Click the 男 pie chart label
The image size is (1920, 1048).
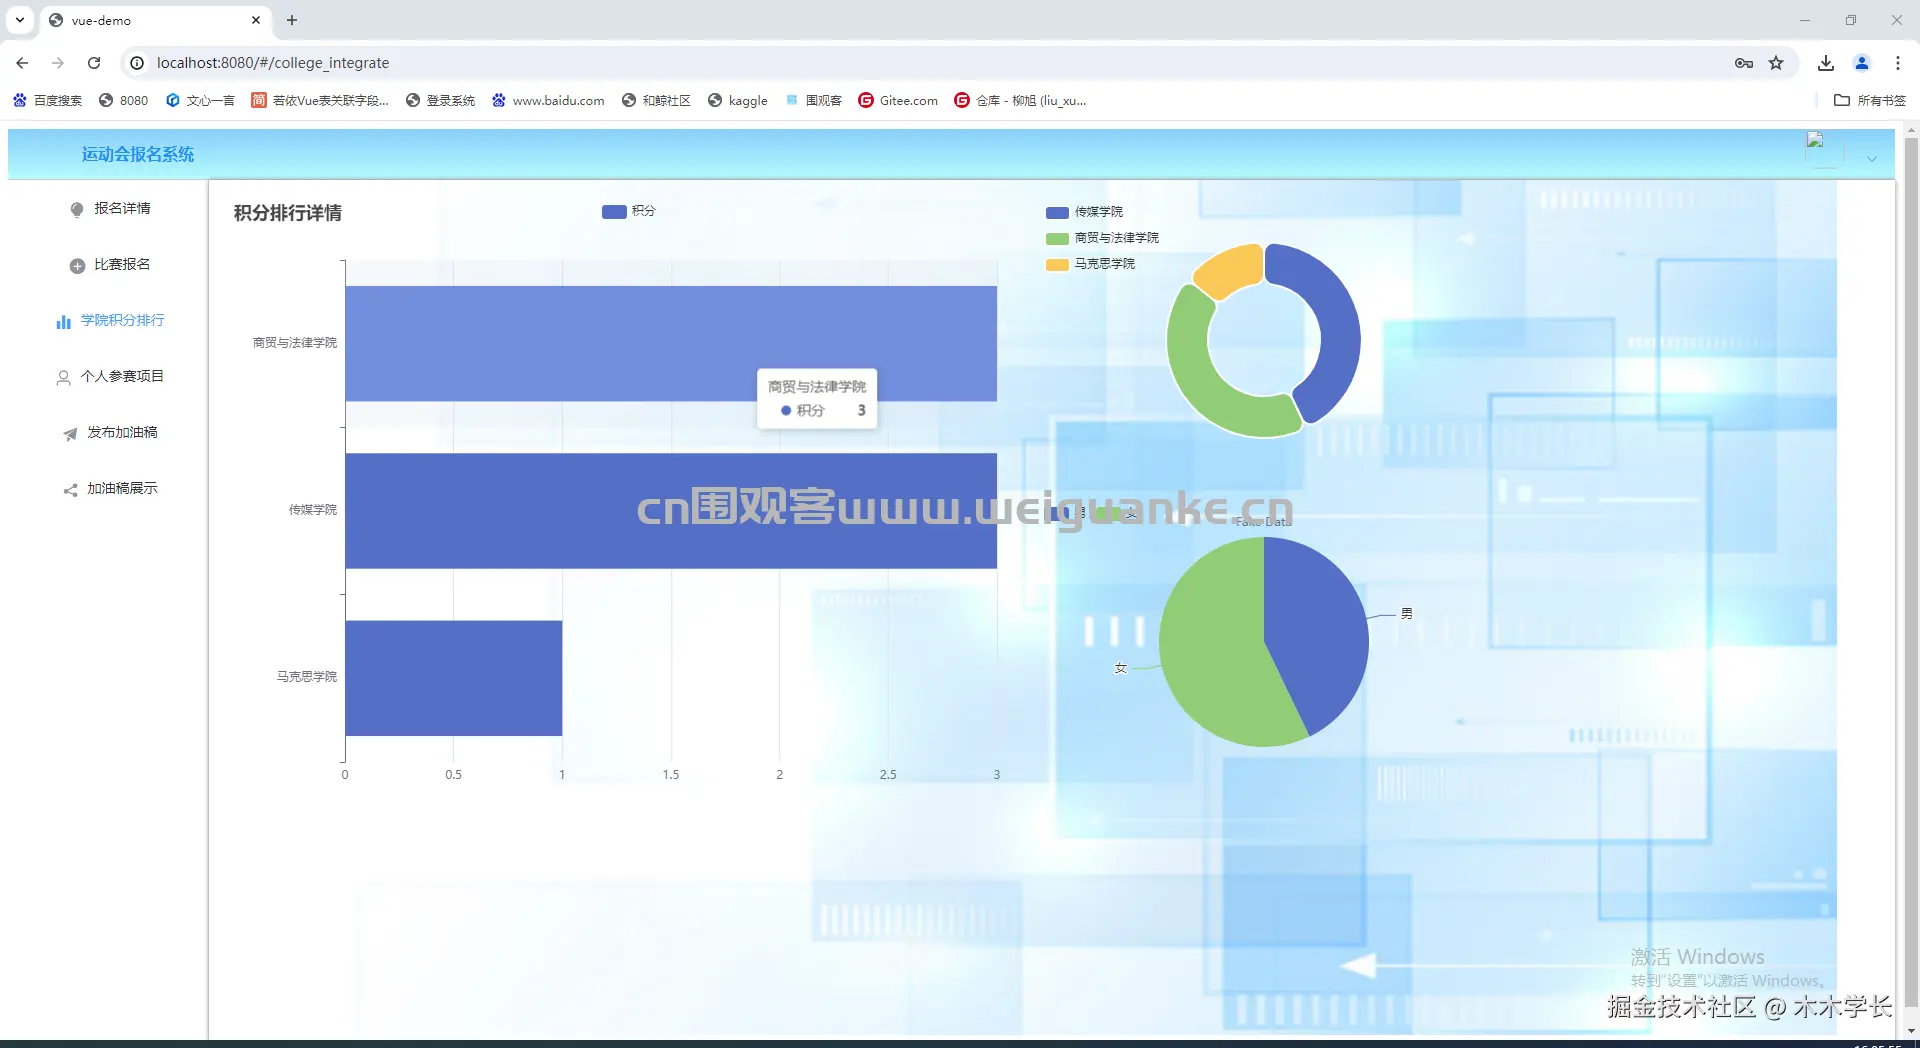pos(1407,614)
